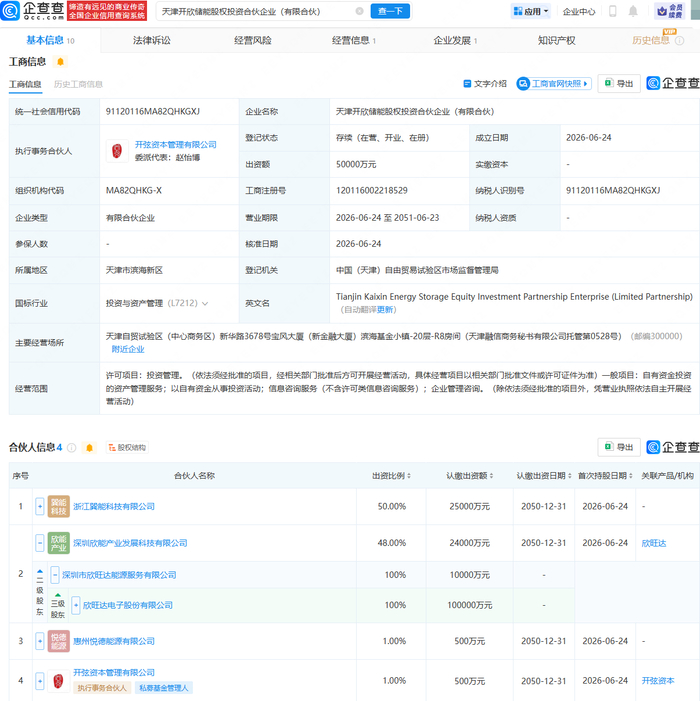
Task: Click 欣能产业 green logo tile
Action: coord(59,543)
